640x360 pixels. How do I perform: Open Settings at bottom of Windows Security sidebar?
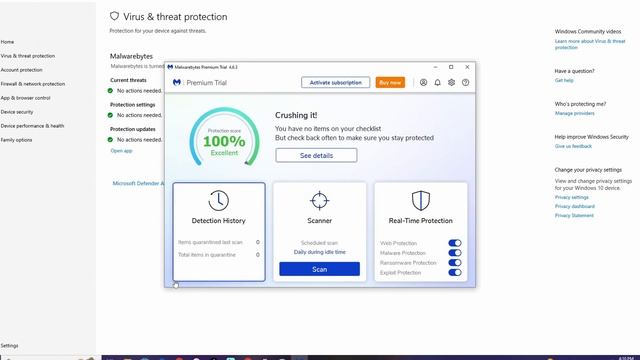tap(9, 345)
